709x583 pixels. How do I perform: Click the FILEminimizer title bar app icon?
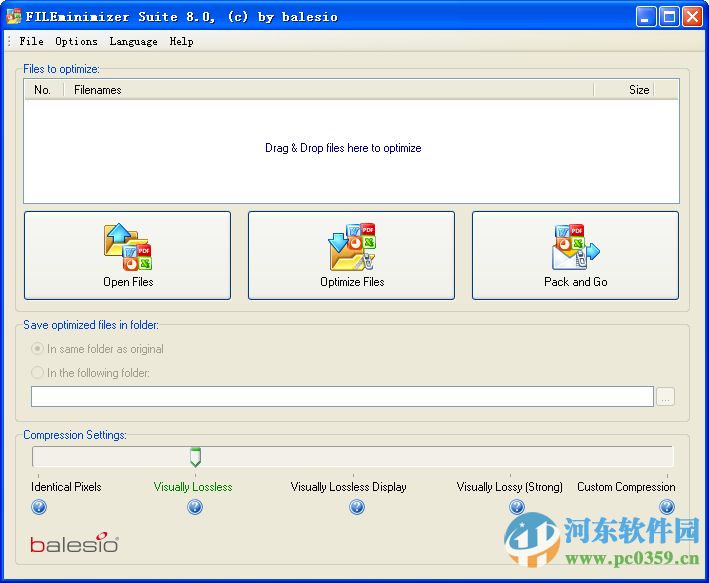coord(14,16)
